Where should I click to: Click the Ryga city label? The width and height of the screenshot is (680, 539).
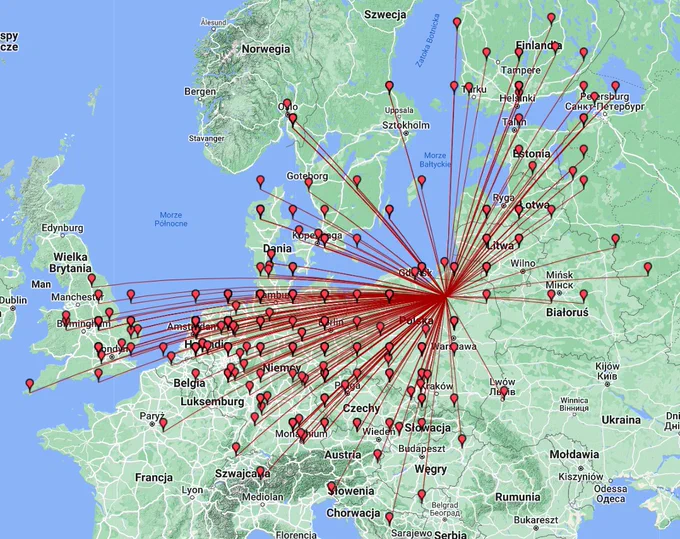503,198
